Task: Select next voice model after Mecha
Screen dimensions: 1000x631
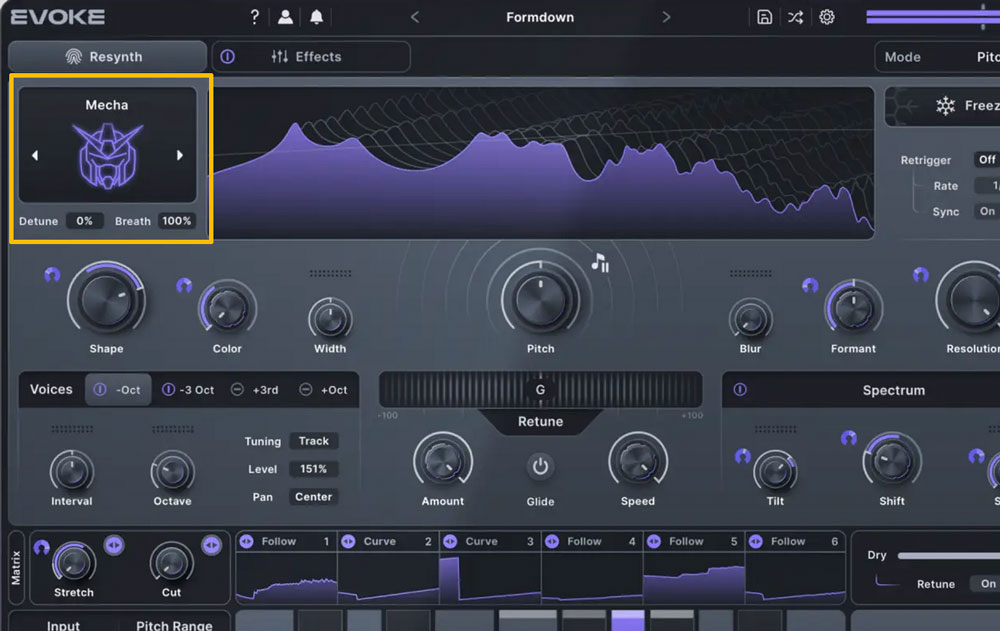Action: point(180,155)
